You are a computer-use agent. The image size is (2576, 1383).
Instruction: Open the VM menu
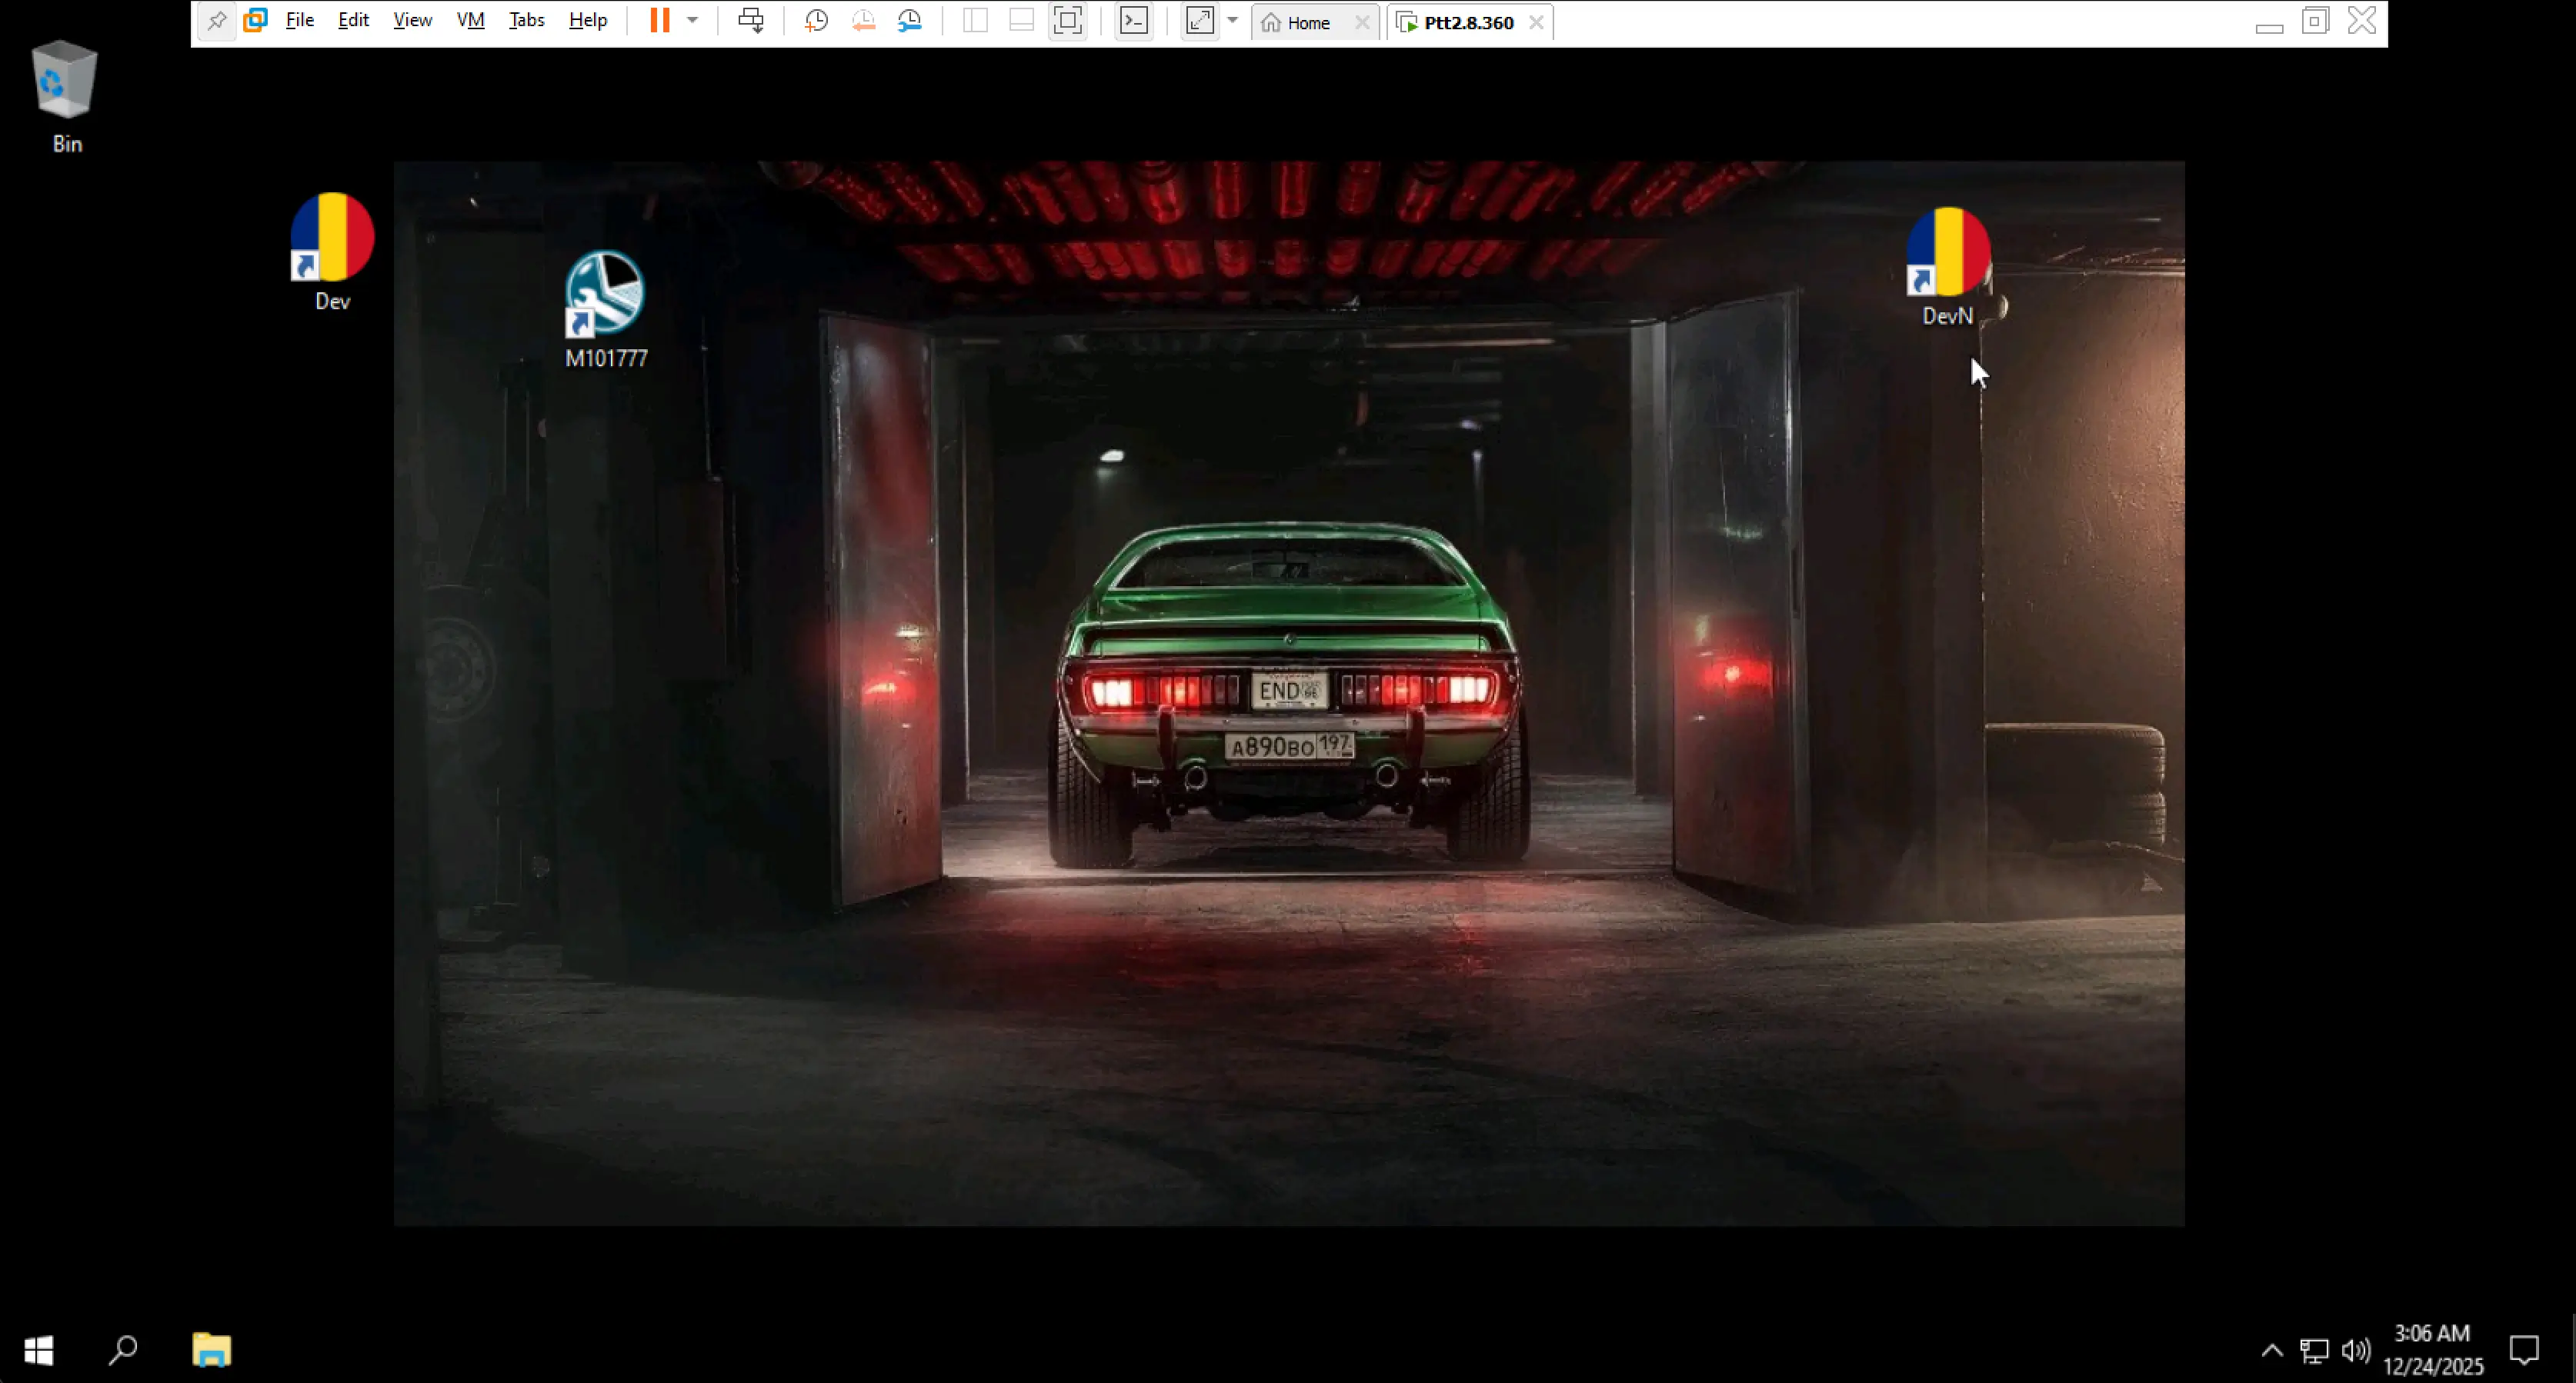coord(470,21)
